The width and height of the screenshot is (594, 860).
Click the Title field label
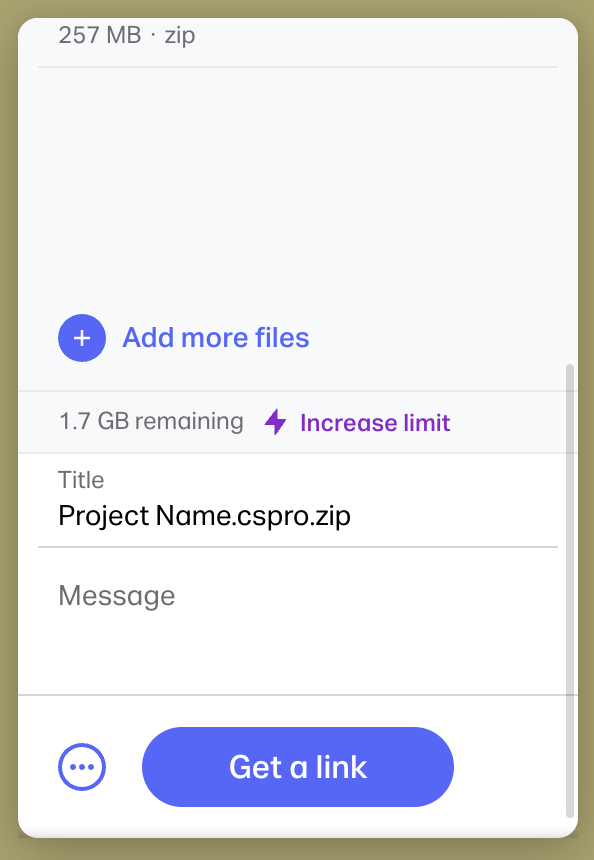(x=81, y=480)
